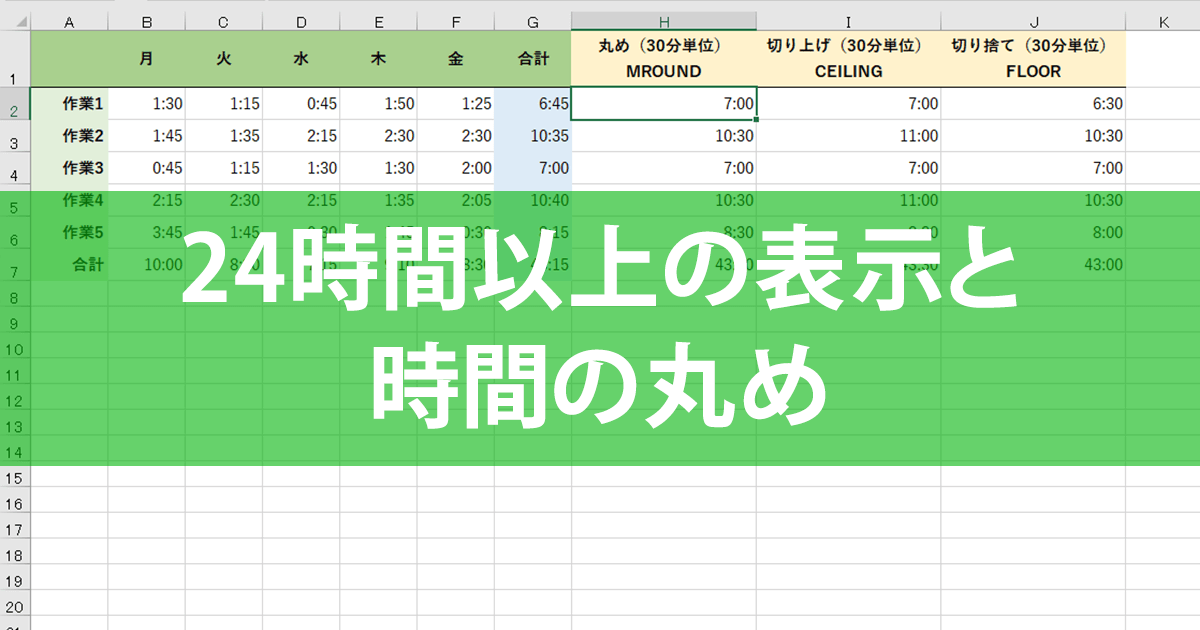Click the 木 header cell
This screenshot has width=1200, height=630.
pos(378,59)
